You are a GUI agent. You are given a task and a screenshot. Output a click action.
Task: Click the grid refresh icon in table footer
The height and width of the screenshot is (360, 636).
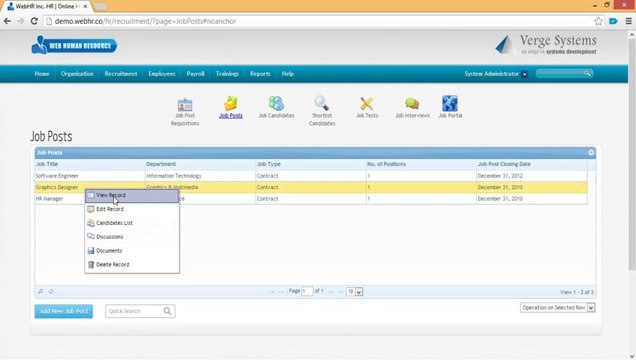51,291
